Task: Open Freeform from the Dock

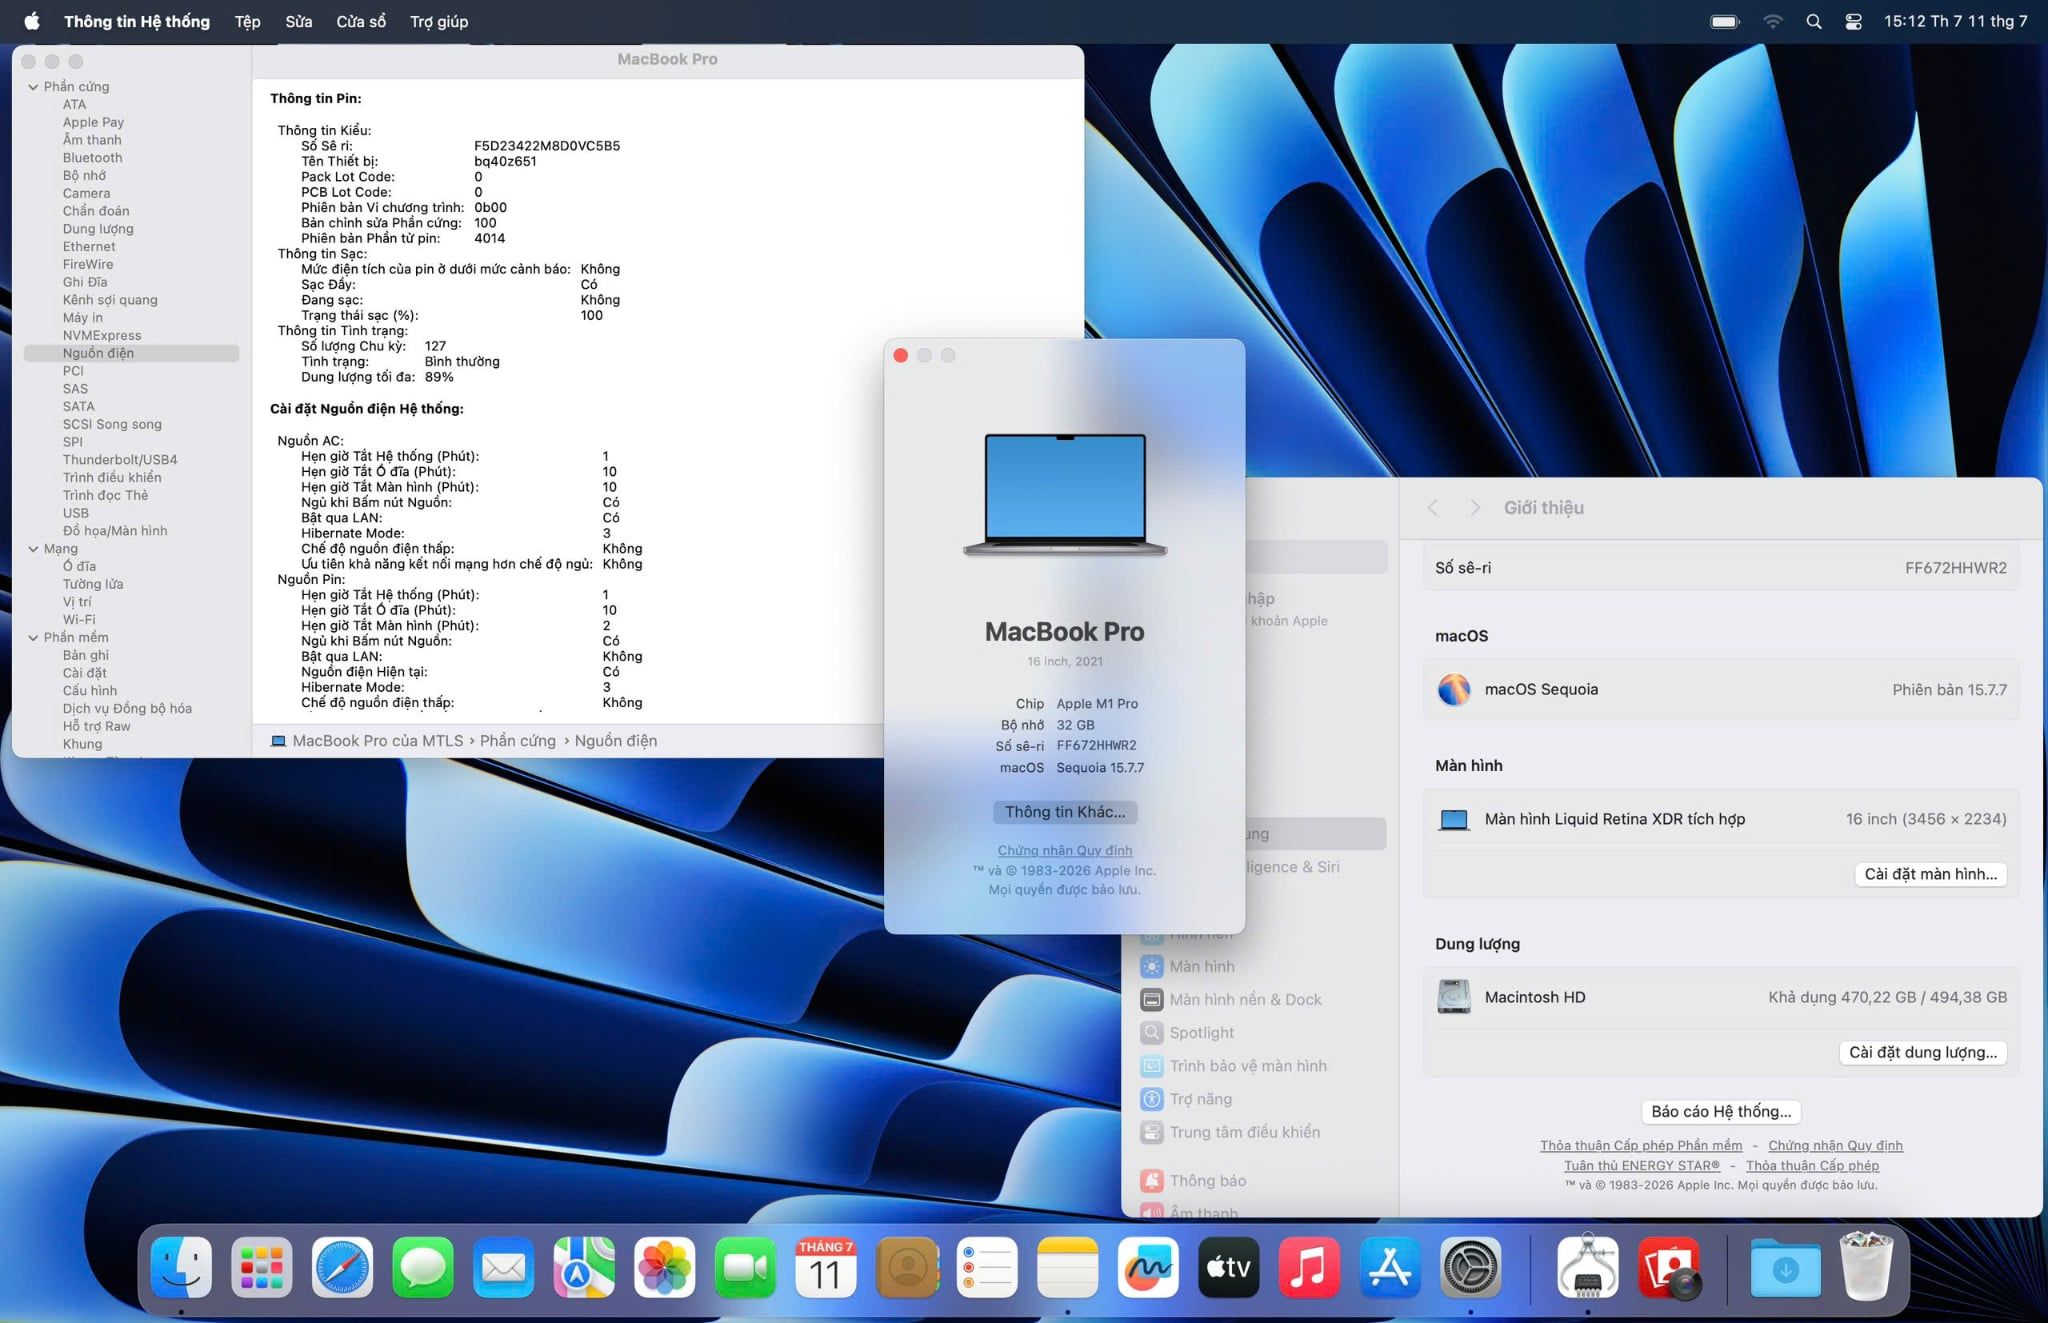Action: (1148, 1268)
